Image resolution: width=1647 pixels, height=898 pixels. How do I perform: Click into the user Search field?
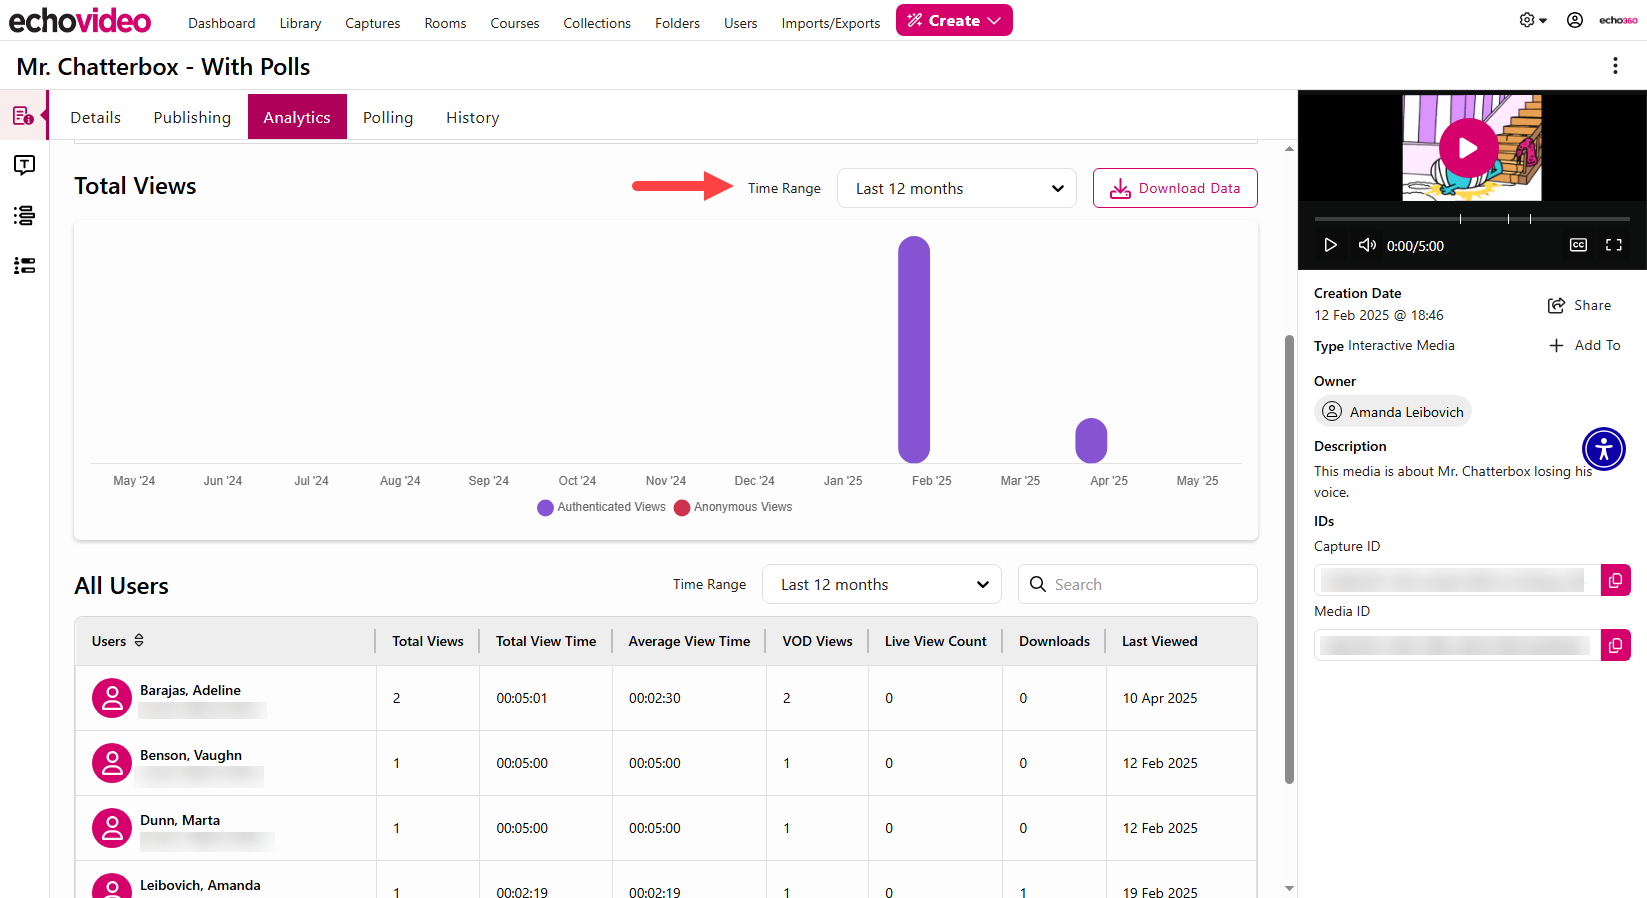pos(1138,584)
